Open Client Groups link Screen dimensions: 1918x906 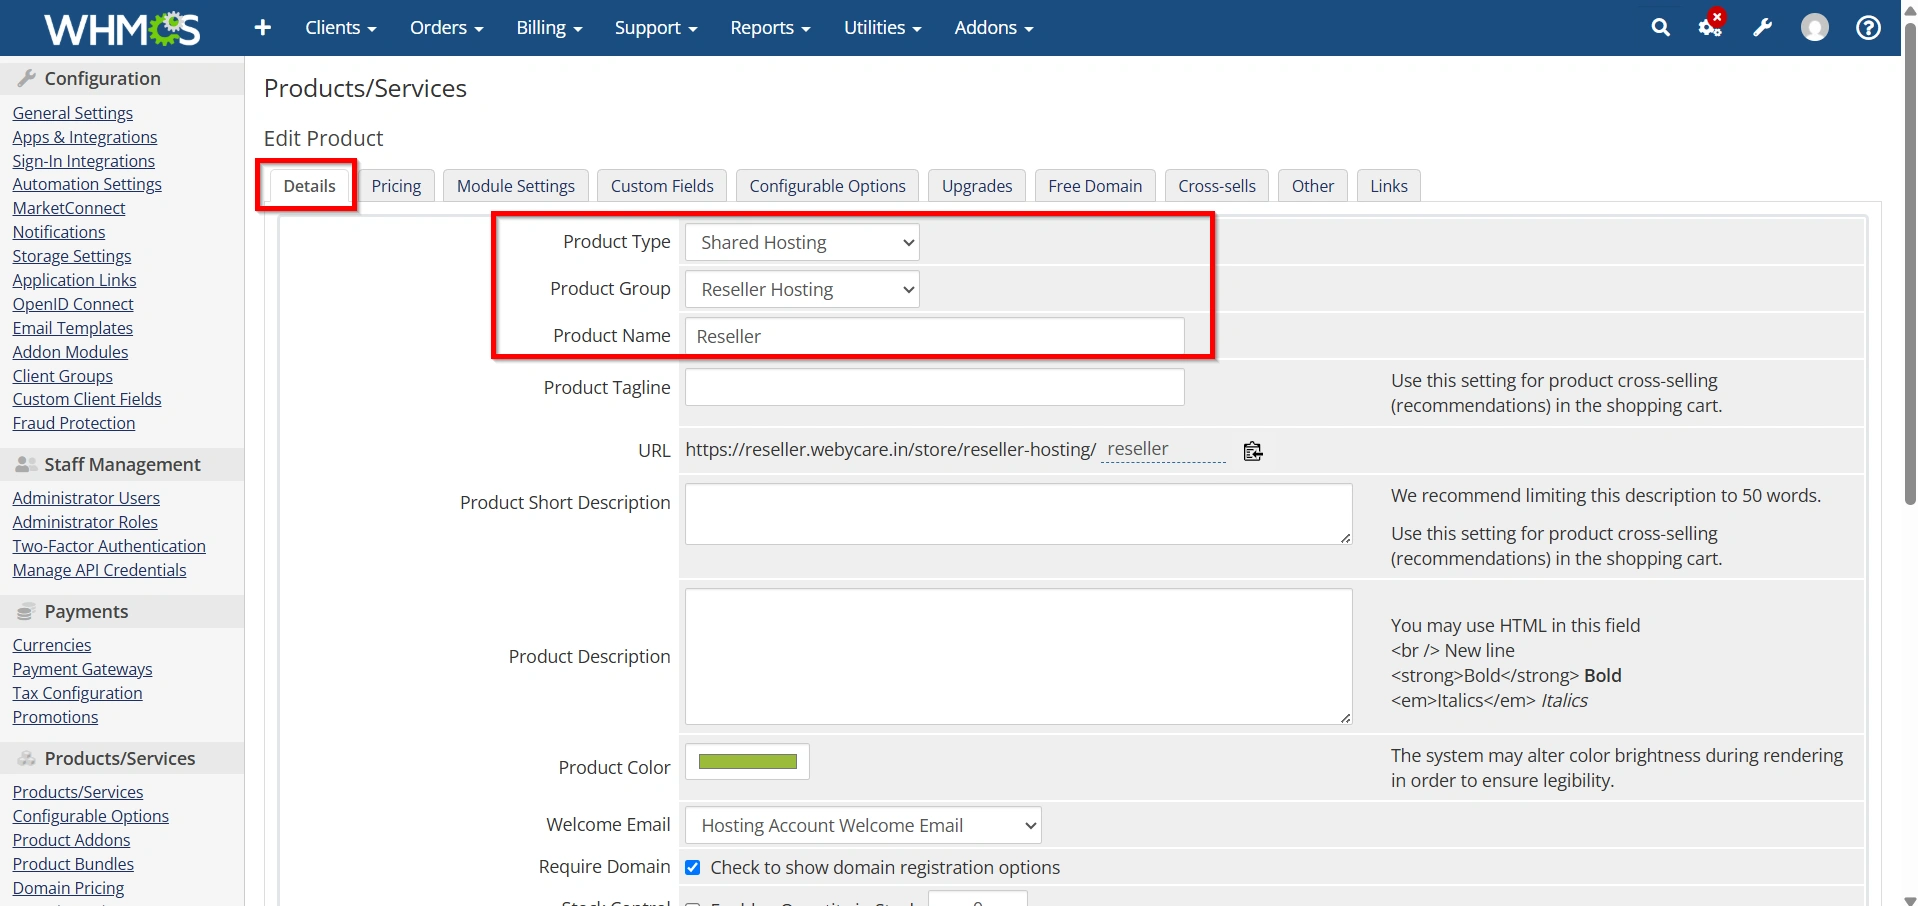(63, 376)
